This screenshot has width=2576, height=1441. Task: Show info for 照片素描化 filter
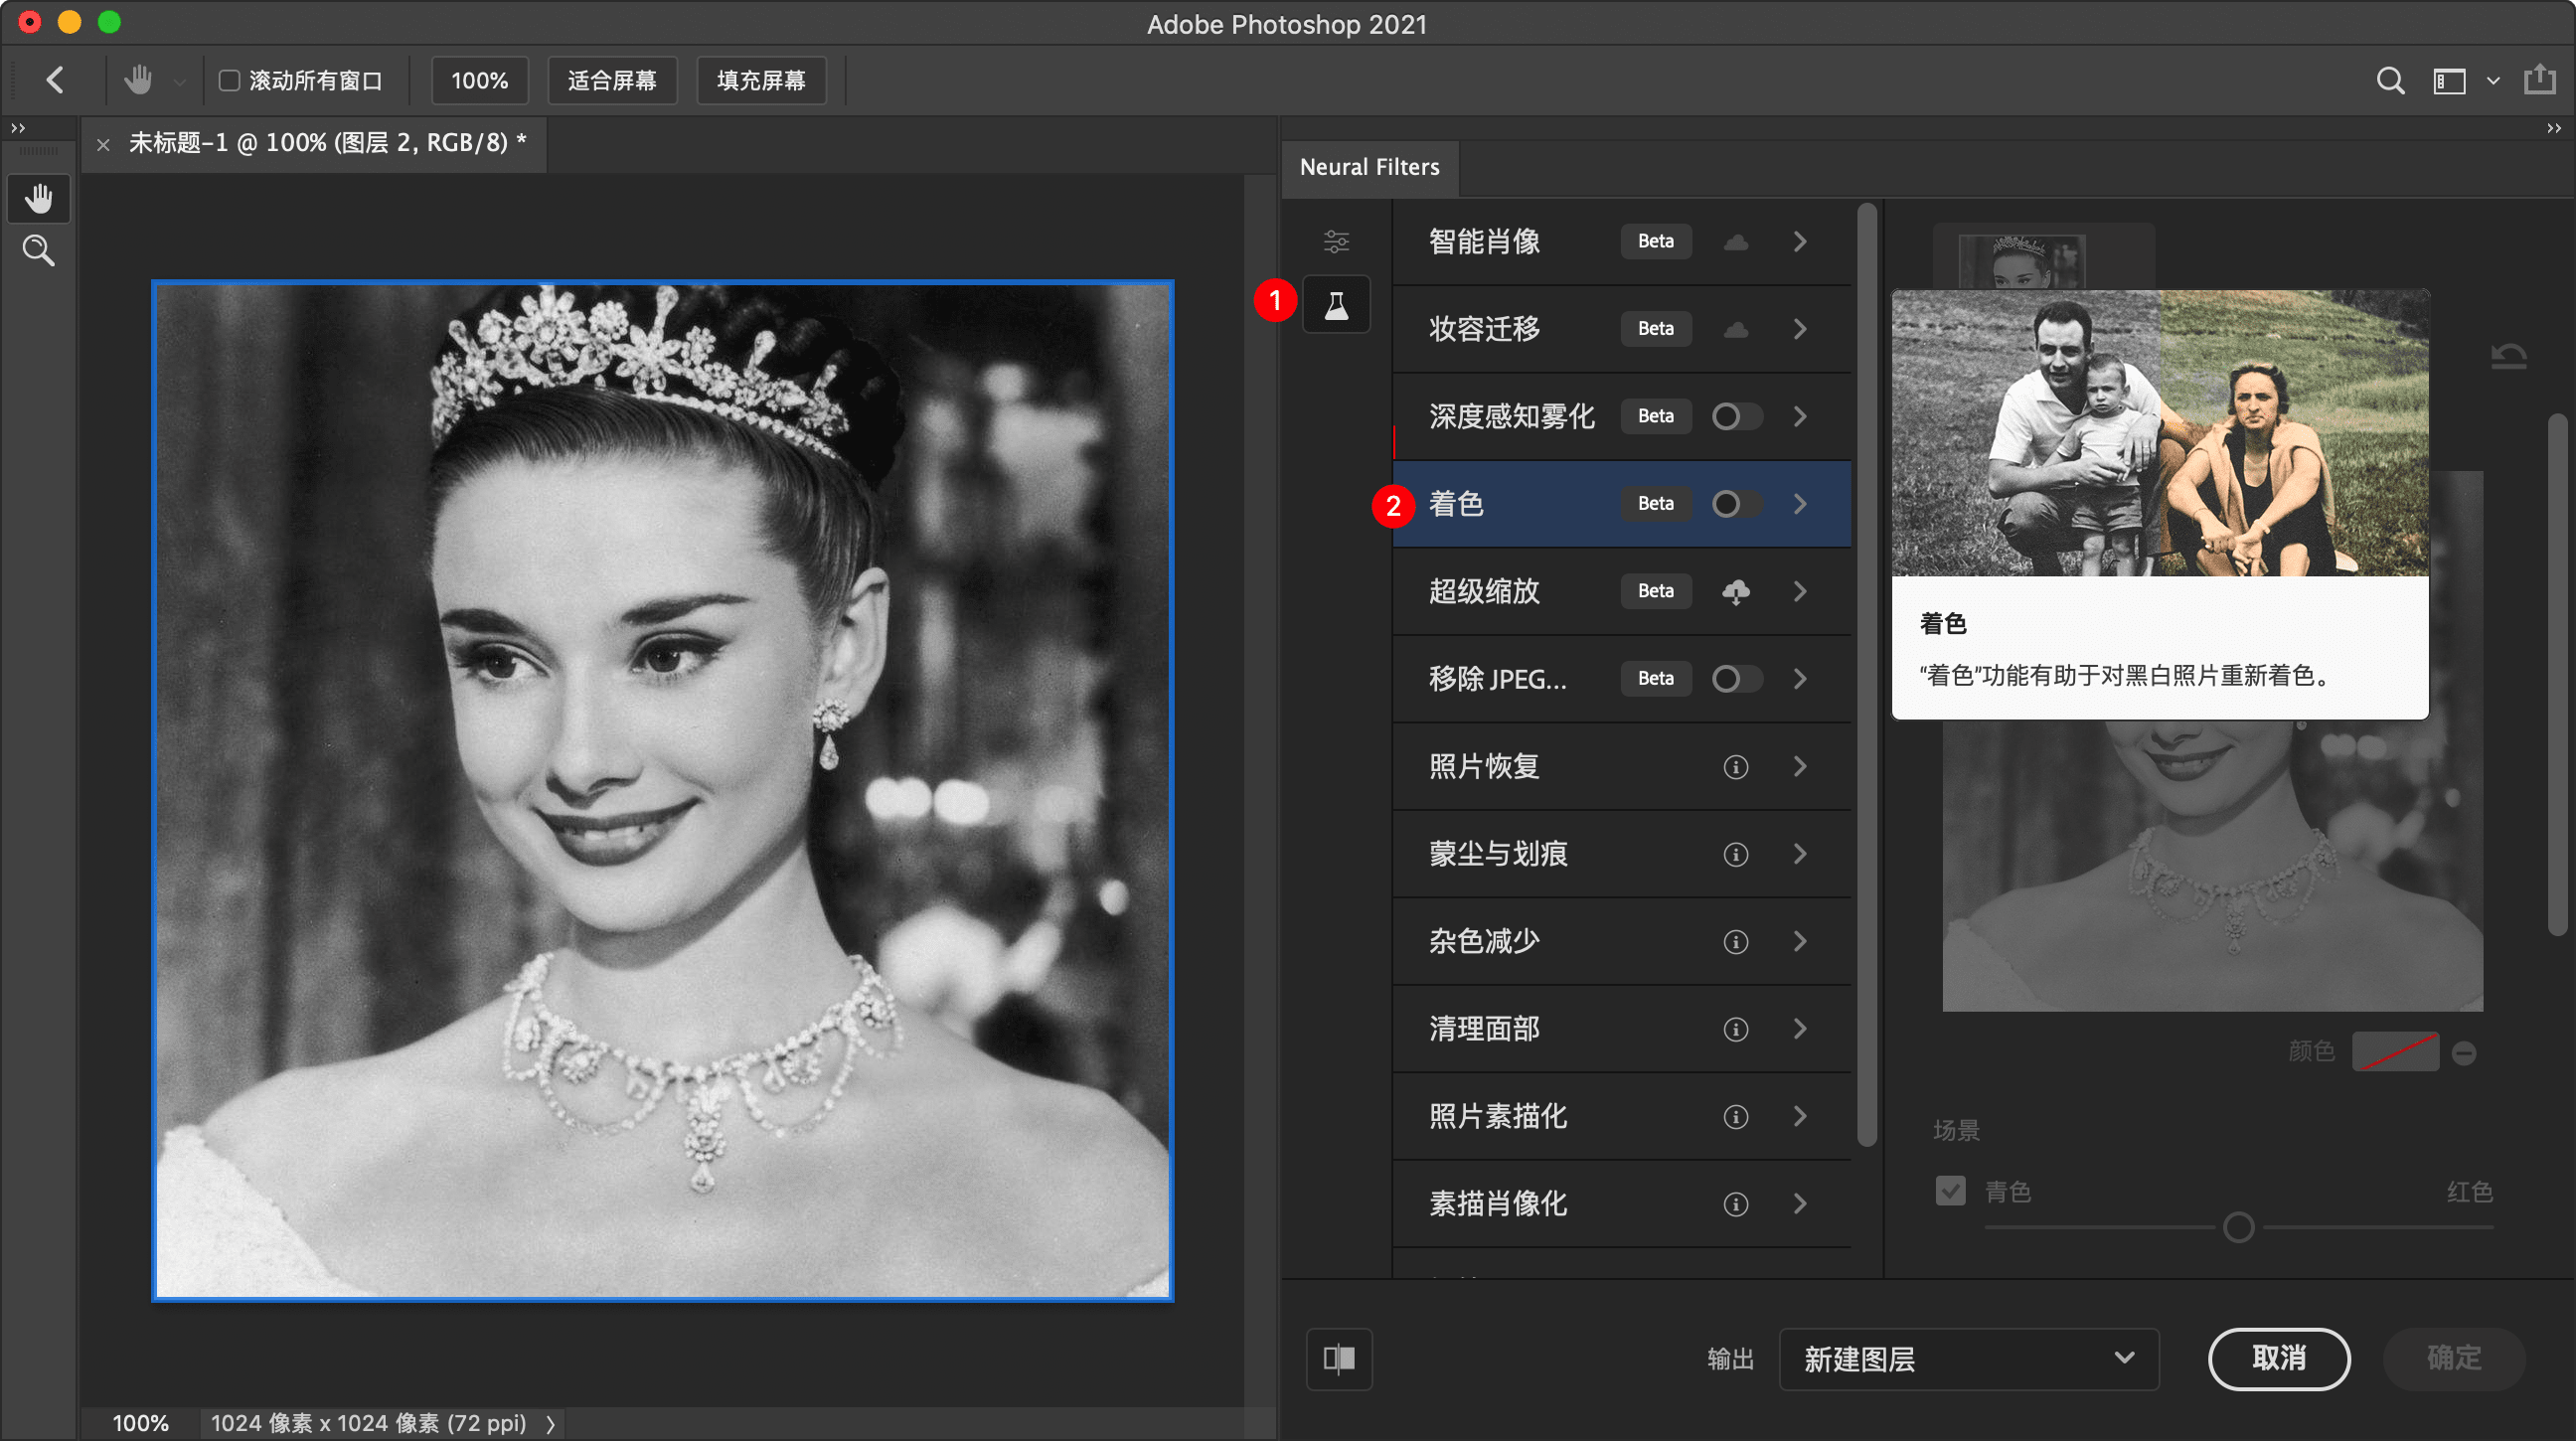point(1736,1117)
